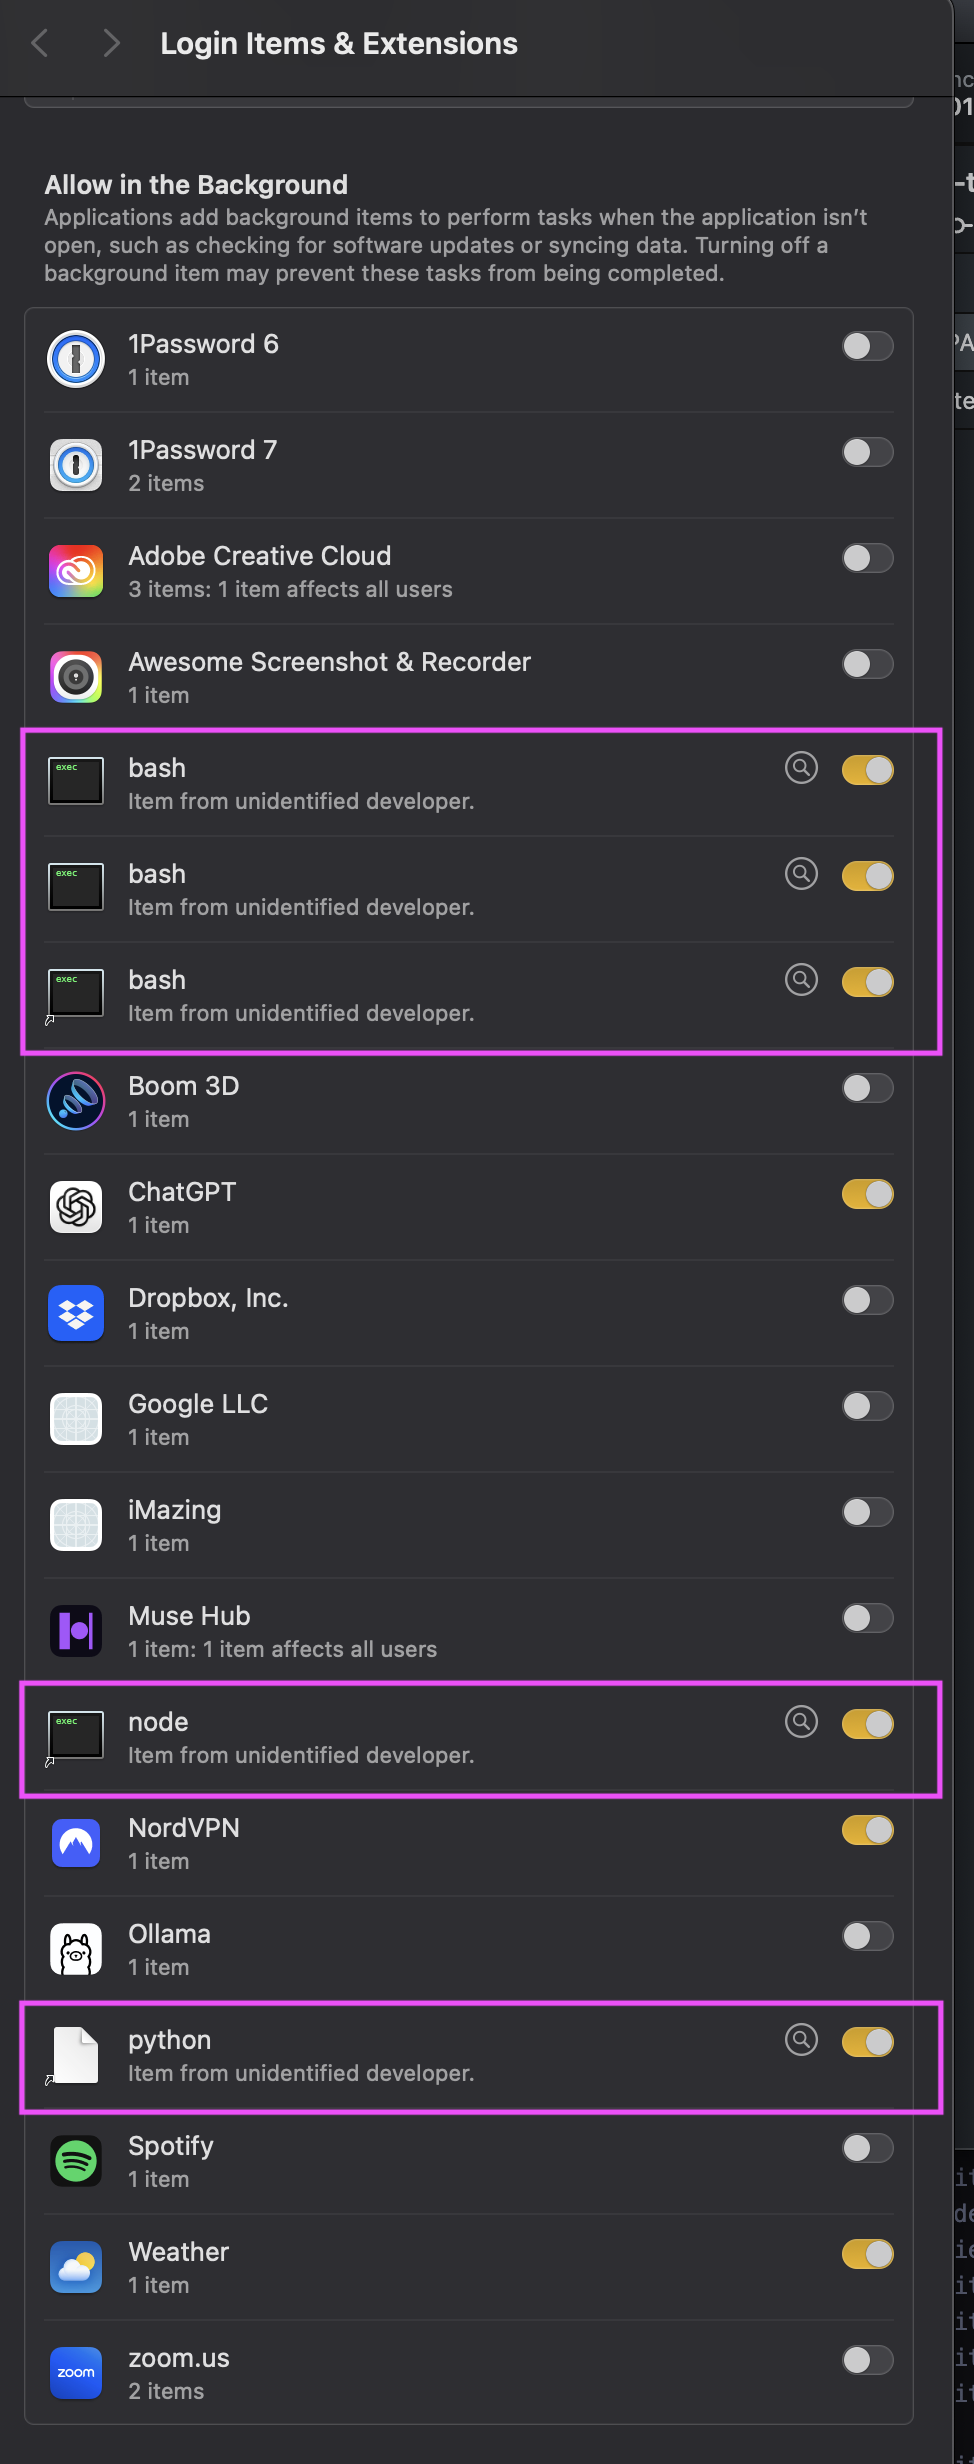This screenshot has height=2464, width=974.
Task: Click the Adobe Creative Cloud icon
Action: point(76,571)
